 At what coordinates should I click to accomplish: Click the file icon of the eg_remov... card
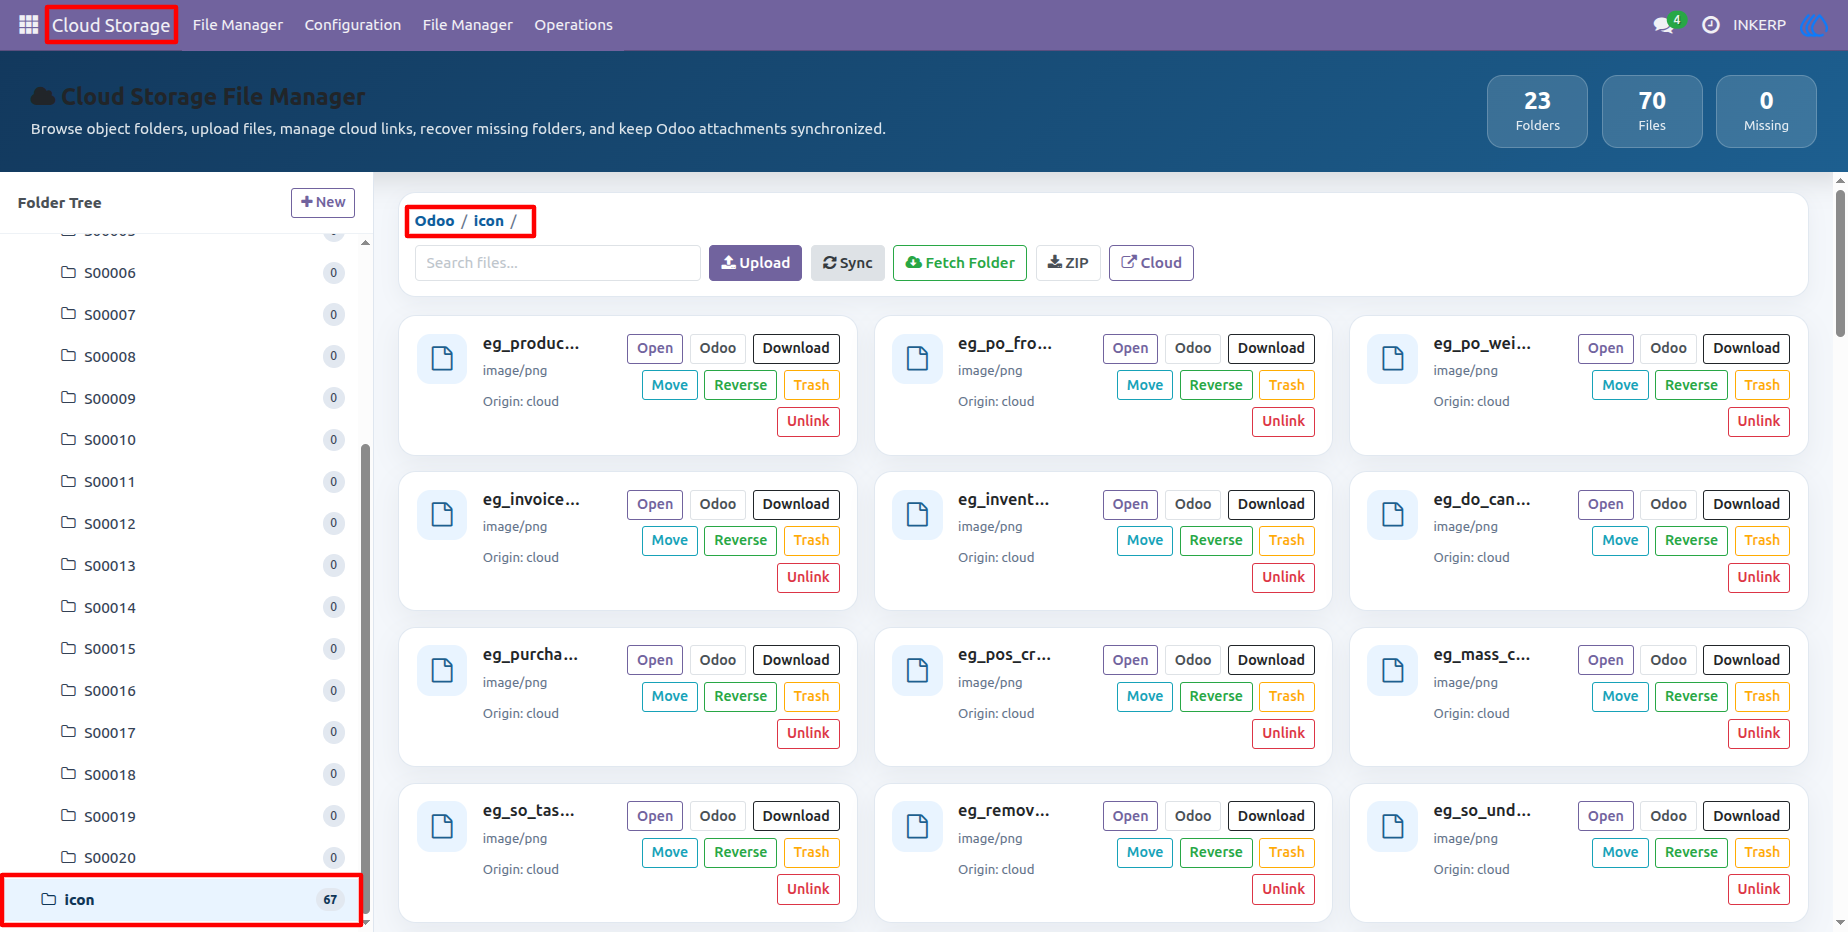click(917, 826)
